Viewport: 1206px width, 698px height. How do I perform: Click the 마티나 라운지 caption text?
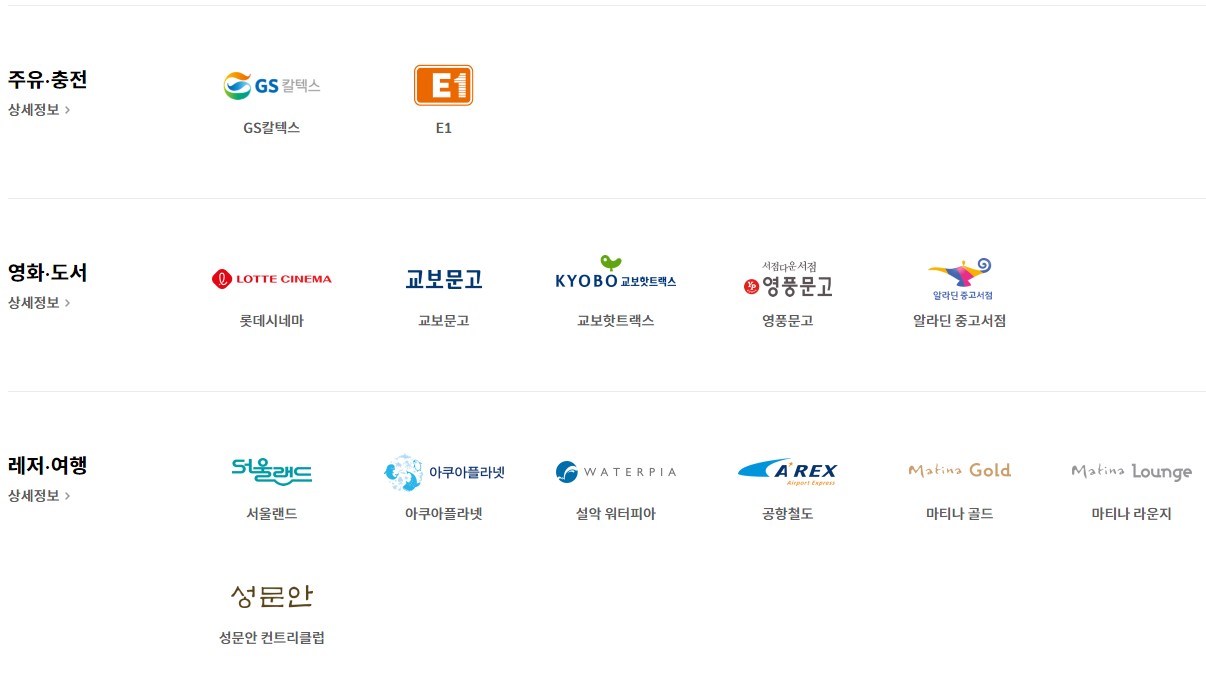coord(1132,514)
